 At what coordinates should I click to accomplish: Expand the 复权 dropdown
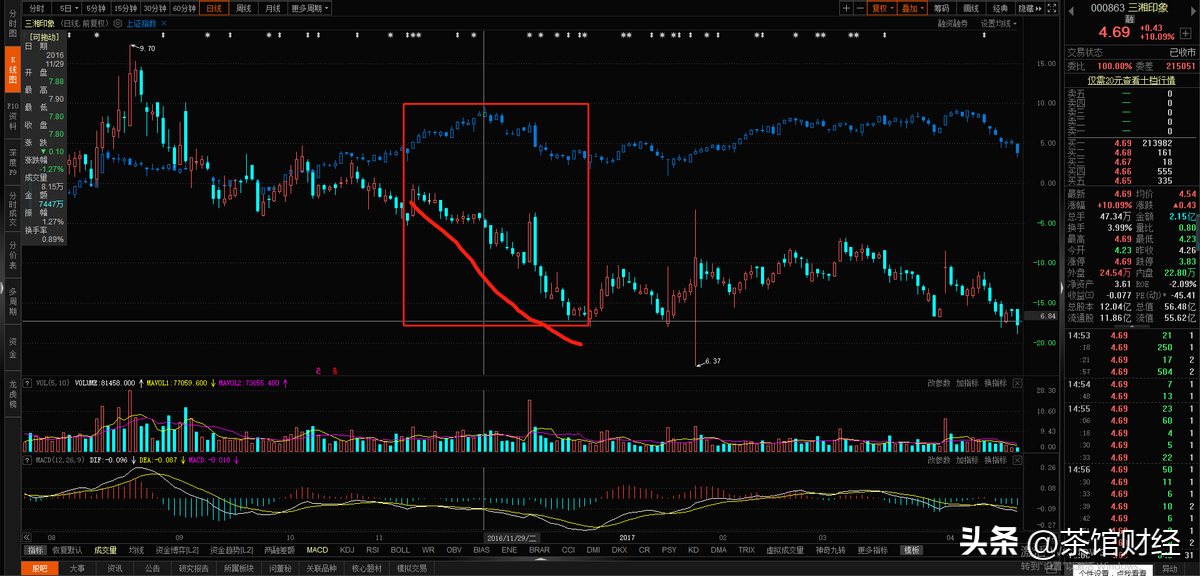(x=882, y=8)
